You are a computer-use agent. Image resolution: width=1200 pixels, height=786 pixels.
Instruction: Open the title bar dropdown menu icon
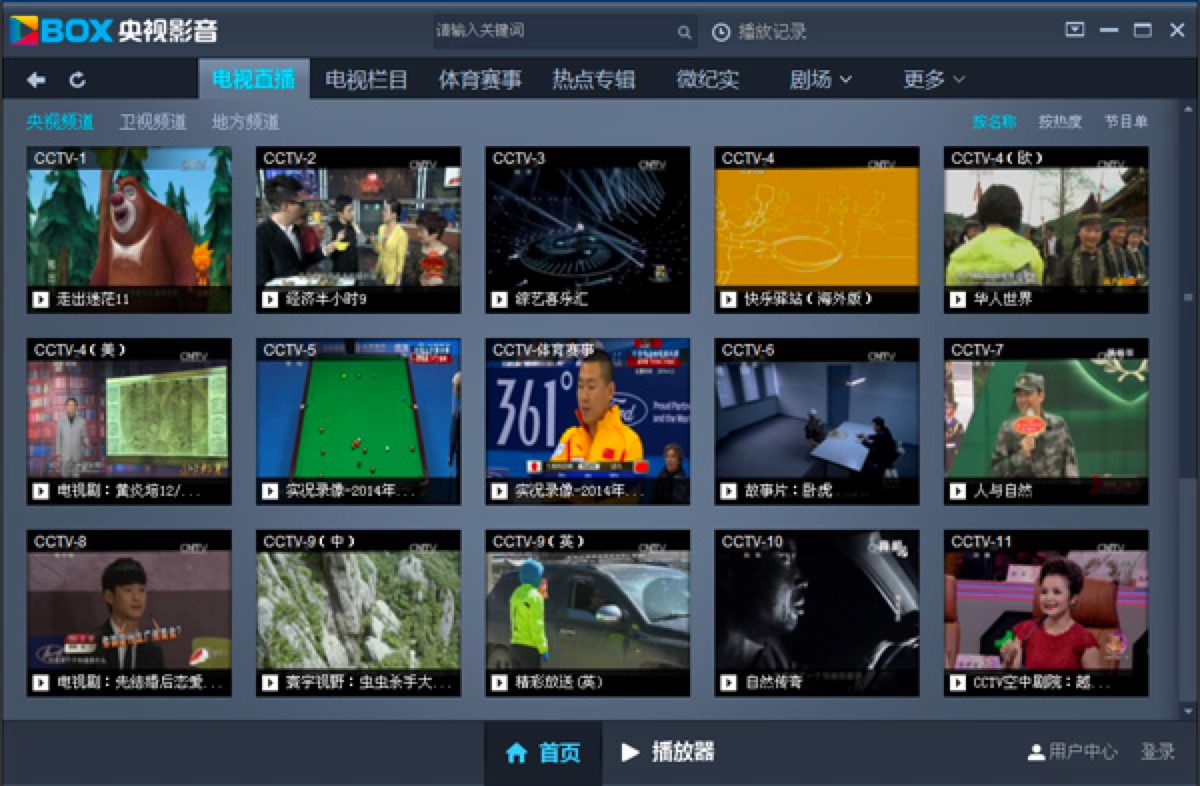click(x=1075, y=30)
